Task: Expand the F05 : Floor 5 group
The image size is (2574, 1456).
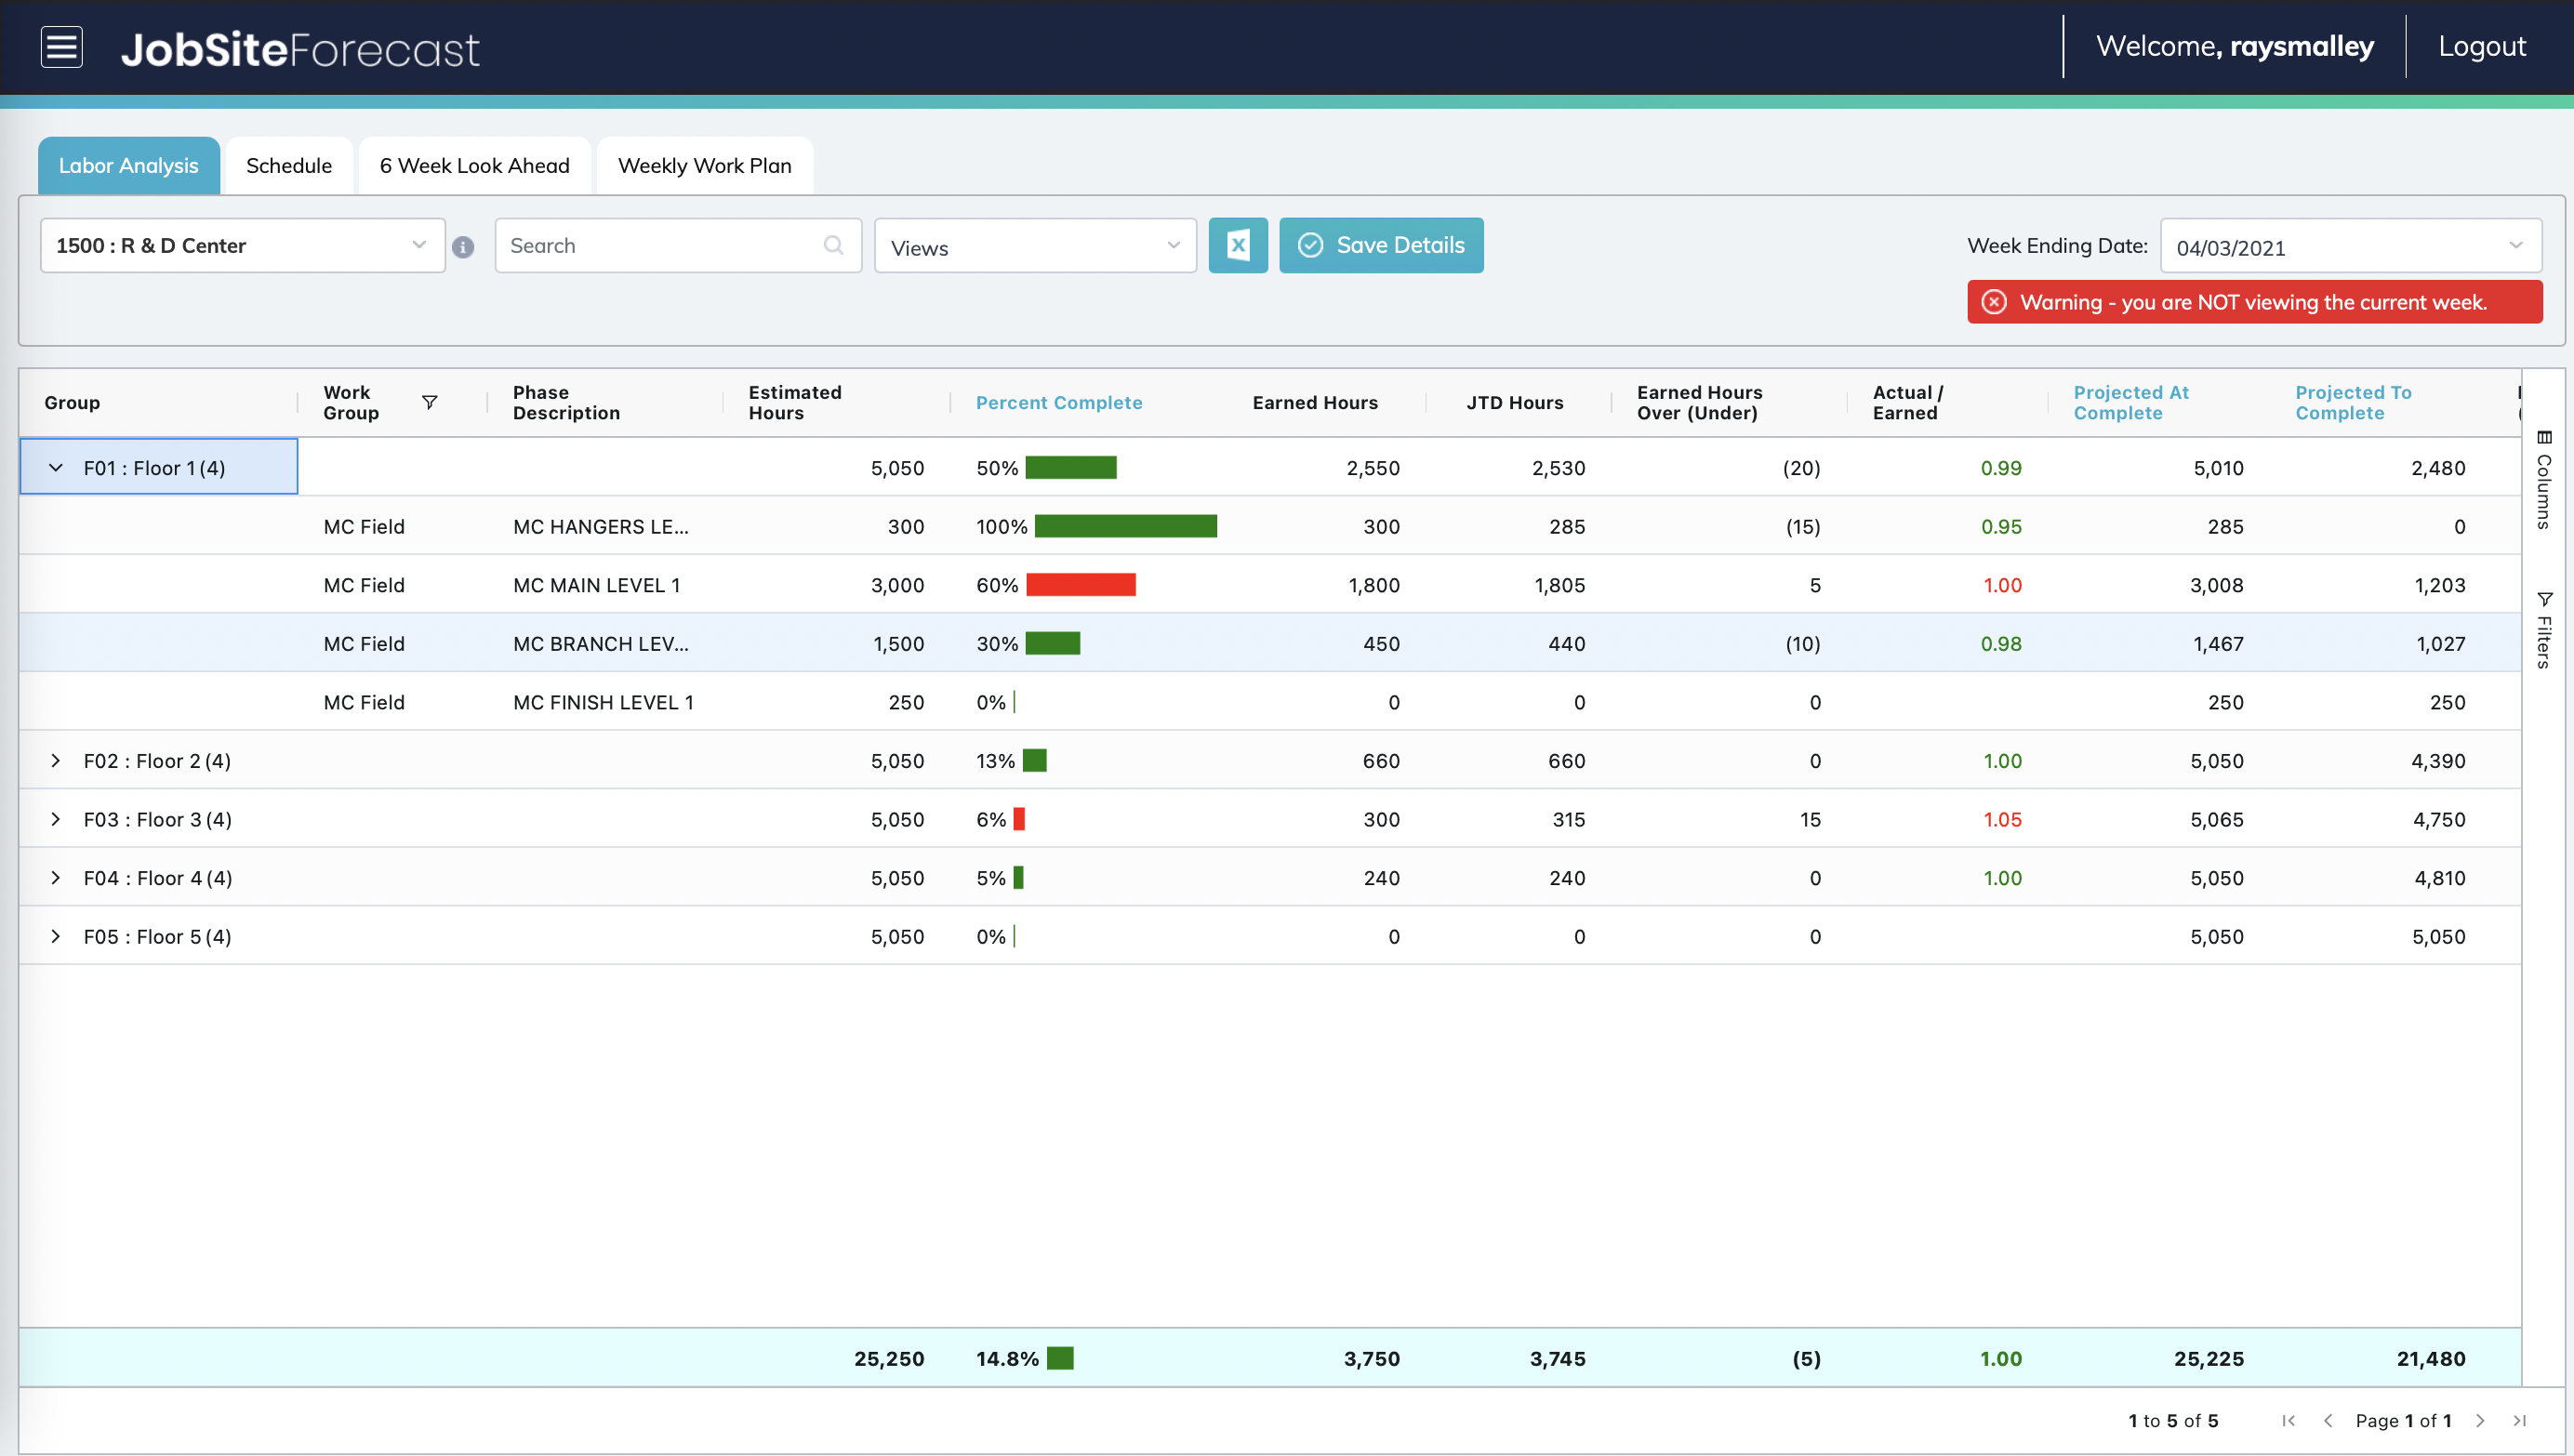Action: (x=56, y=936)
